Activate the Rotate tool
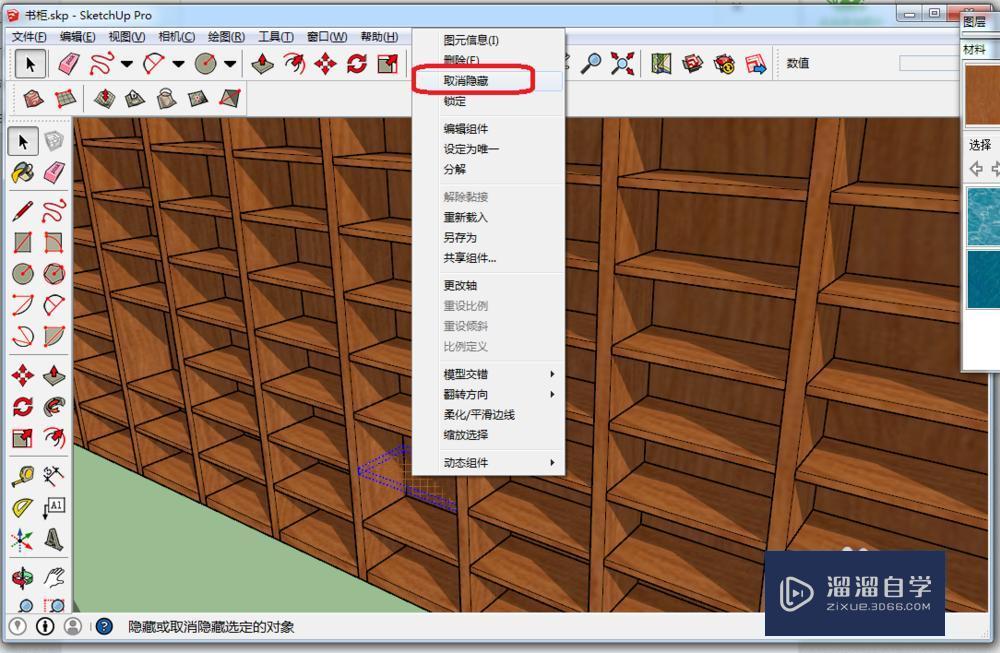This screenshot has width=1000, height=653. (355, 62)
